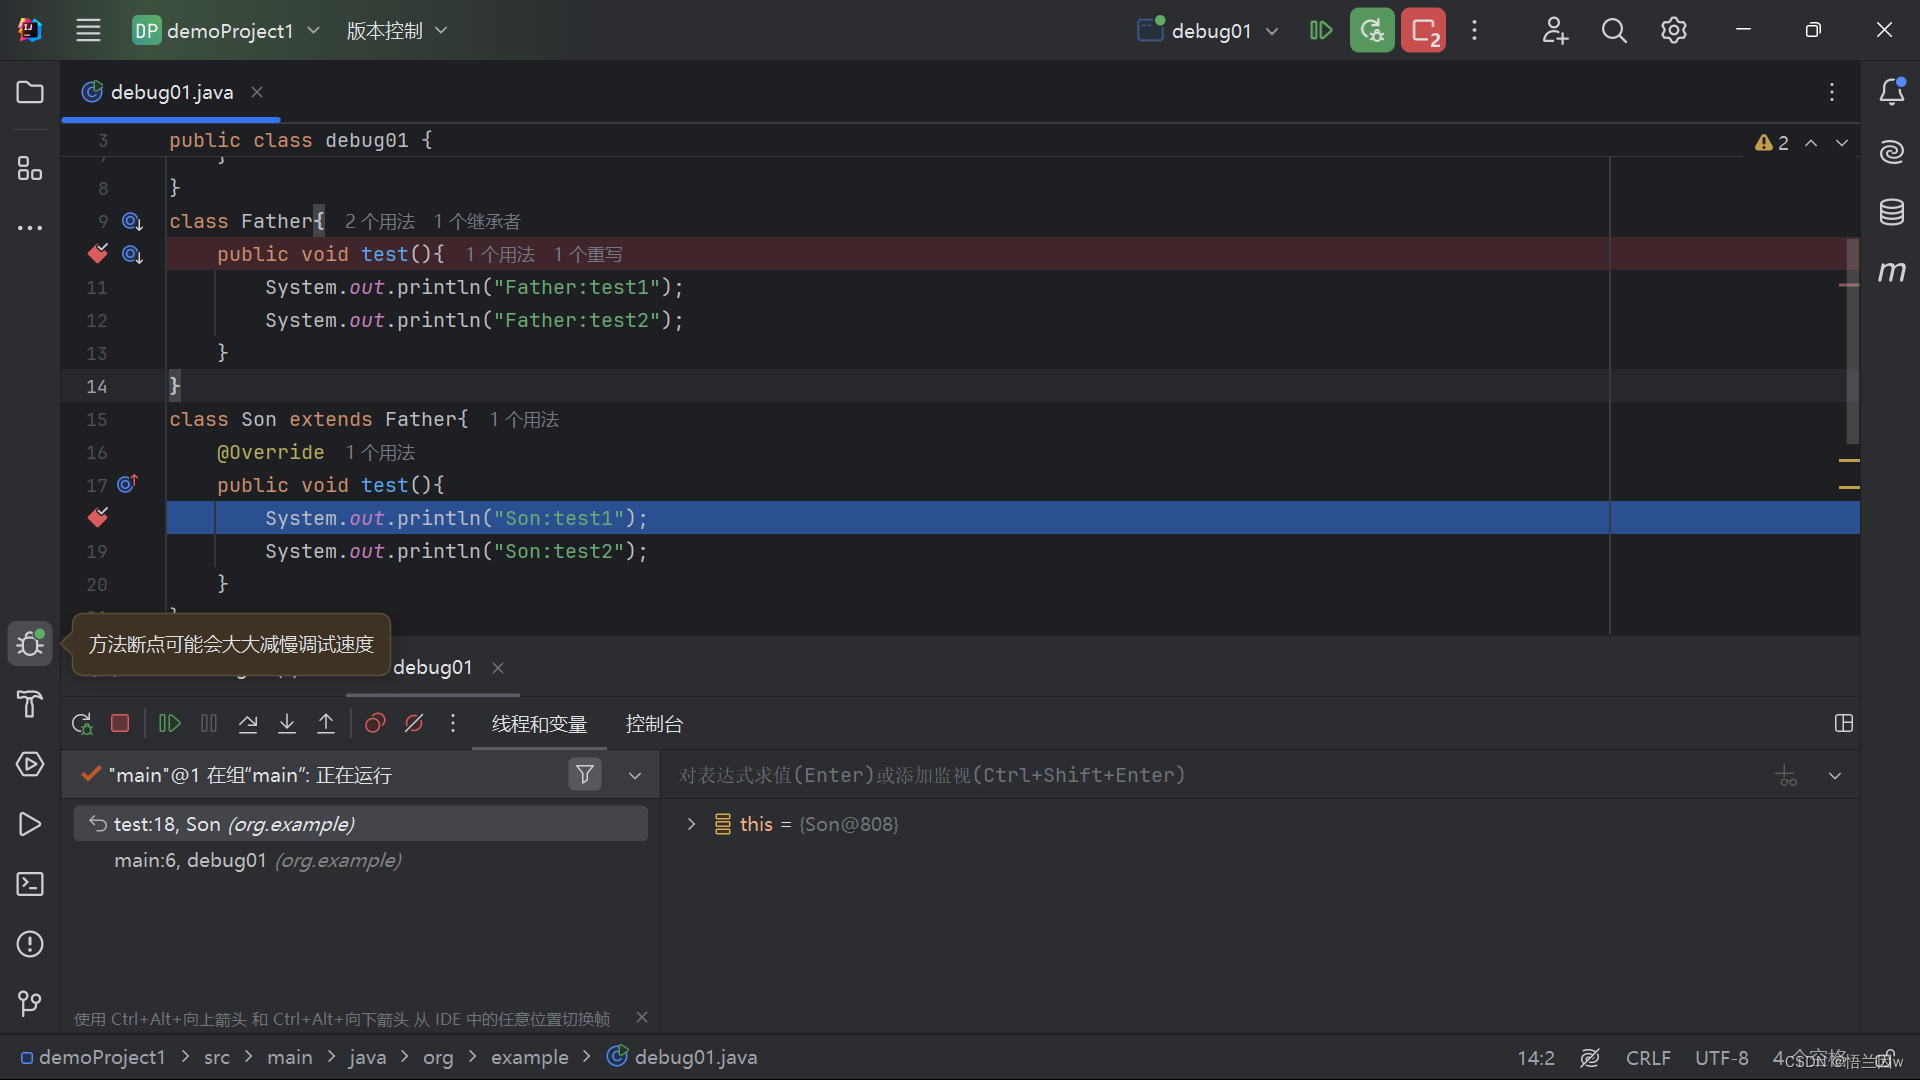
Task: Open the Run tool window
Action: (x=30, y=824)
